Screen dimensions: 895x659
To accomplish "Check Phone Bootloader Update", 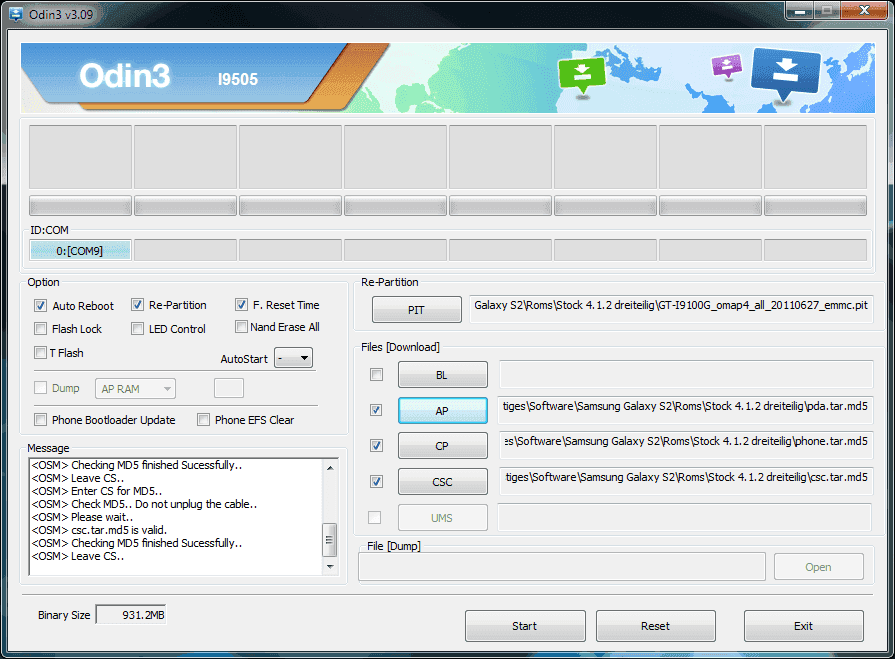I will (40, 420).
